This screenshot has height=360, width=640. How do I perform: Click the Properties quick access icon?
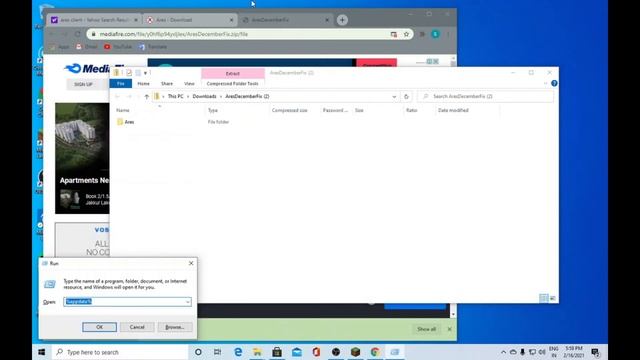[x=129, y=73]
